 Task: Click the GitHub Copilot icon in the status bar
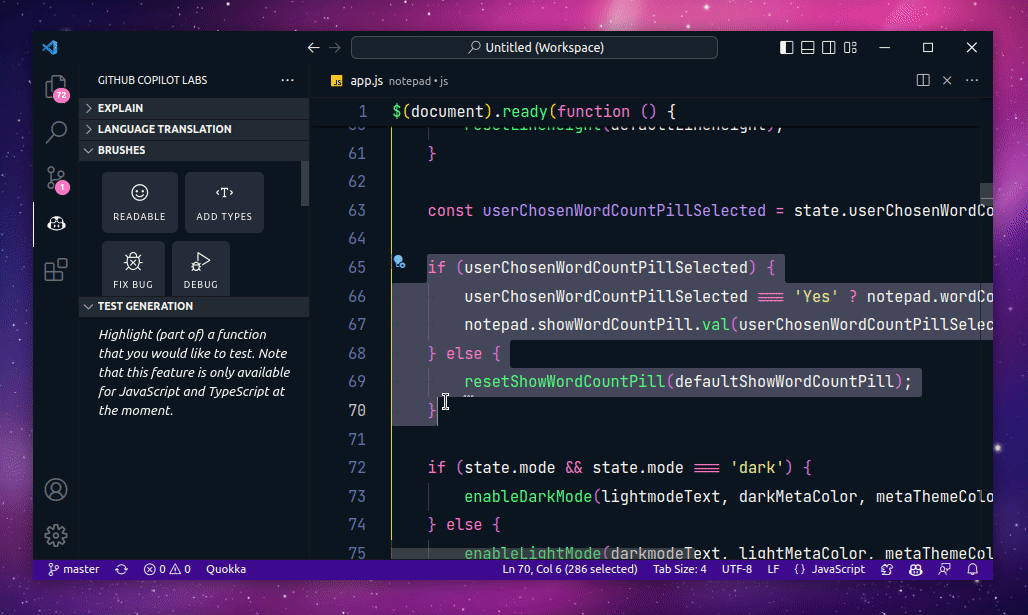pyautogui.click(x=915, y=568)
